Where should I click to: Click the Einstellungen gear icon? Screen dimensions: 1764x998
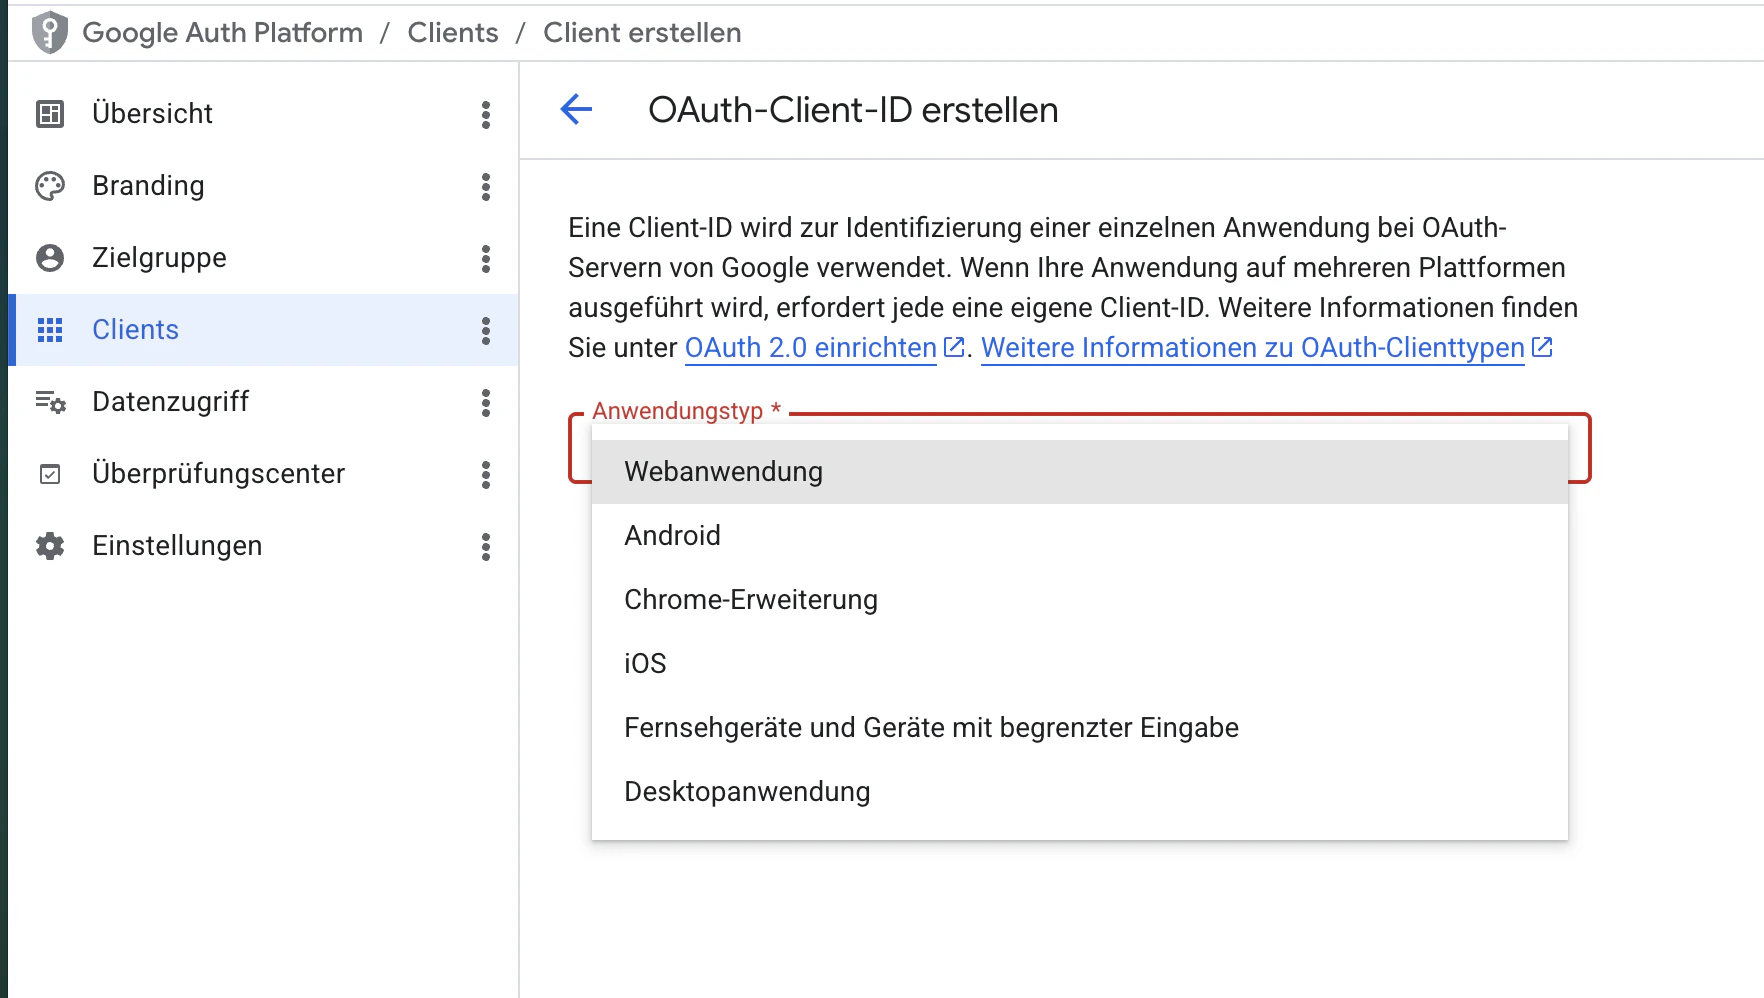pyautogui.click(x=50, y=546)
